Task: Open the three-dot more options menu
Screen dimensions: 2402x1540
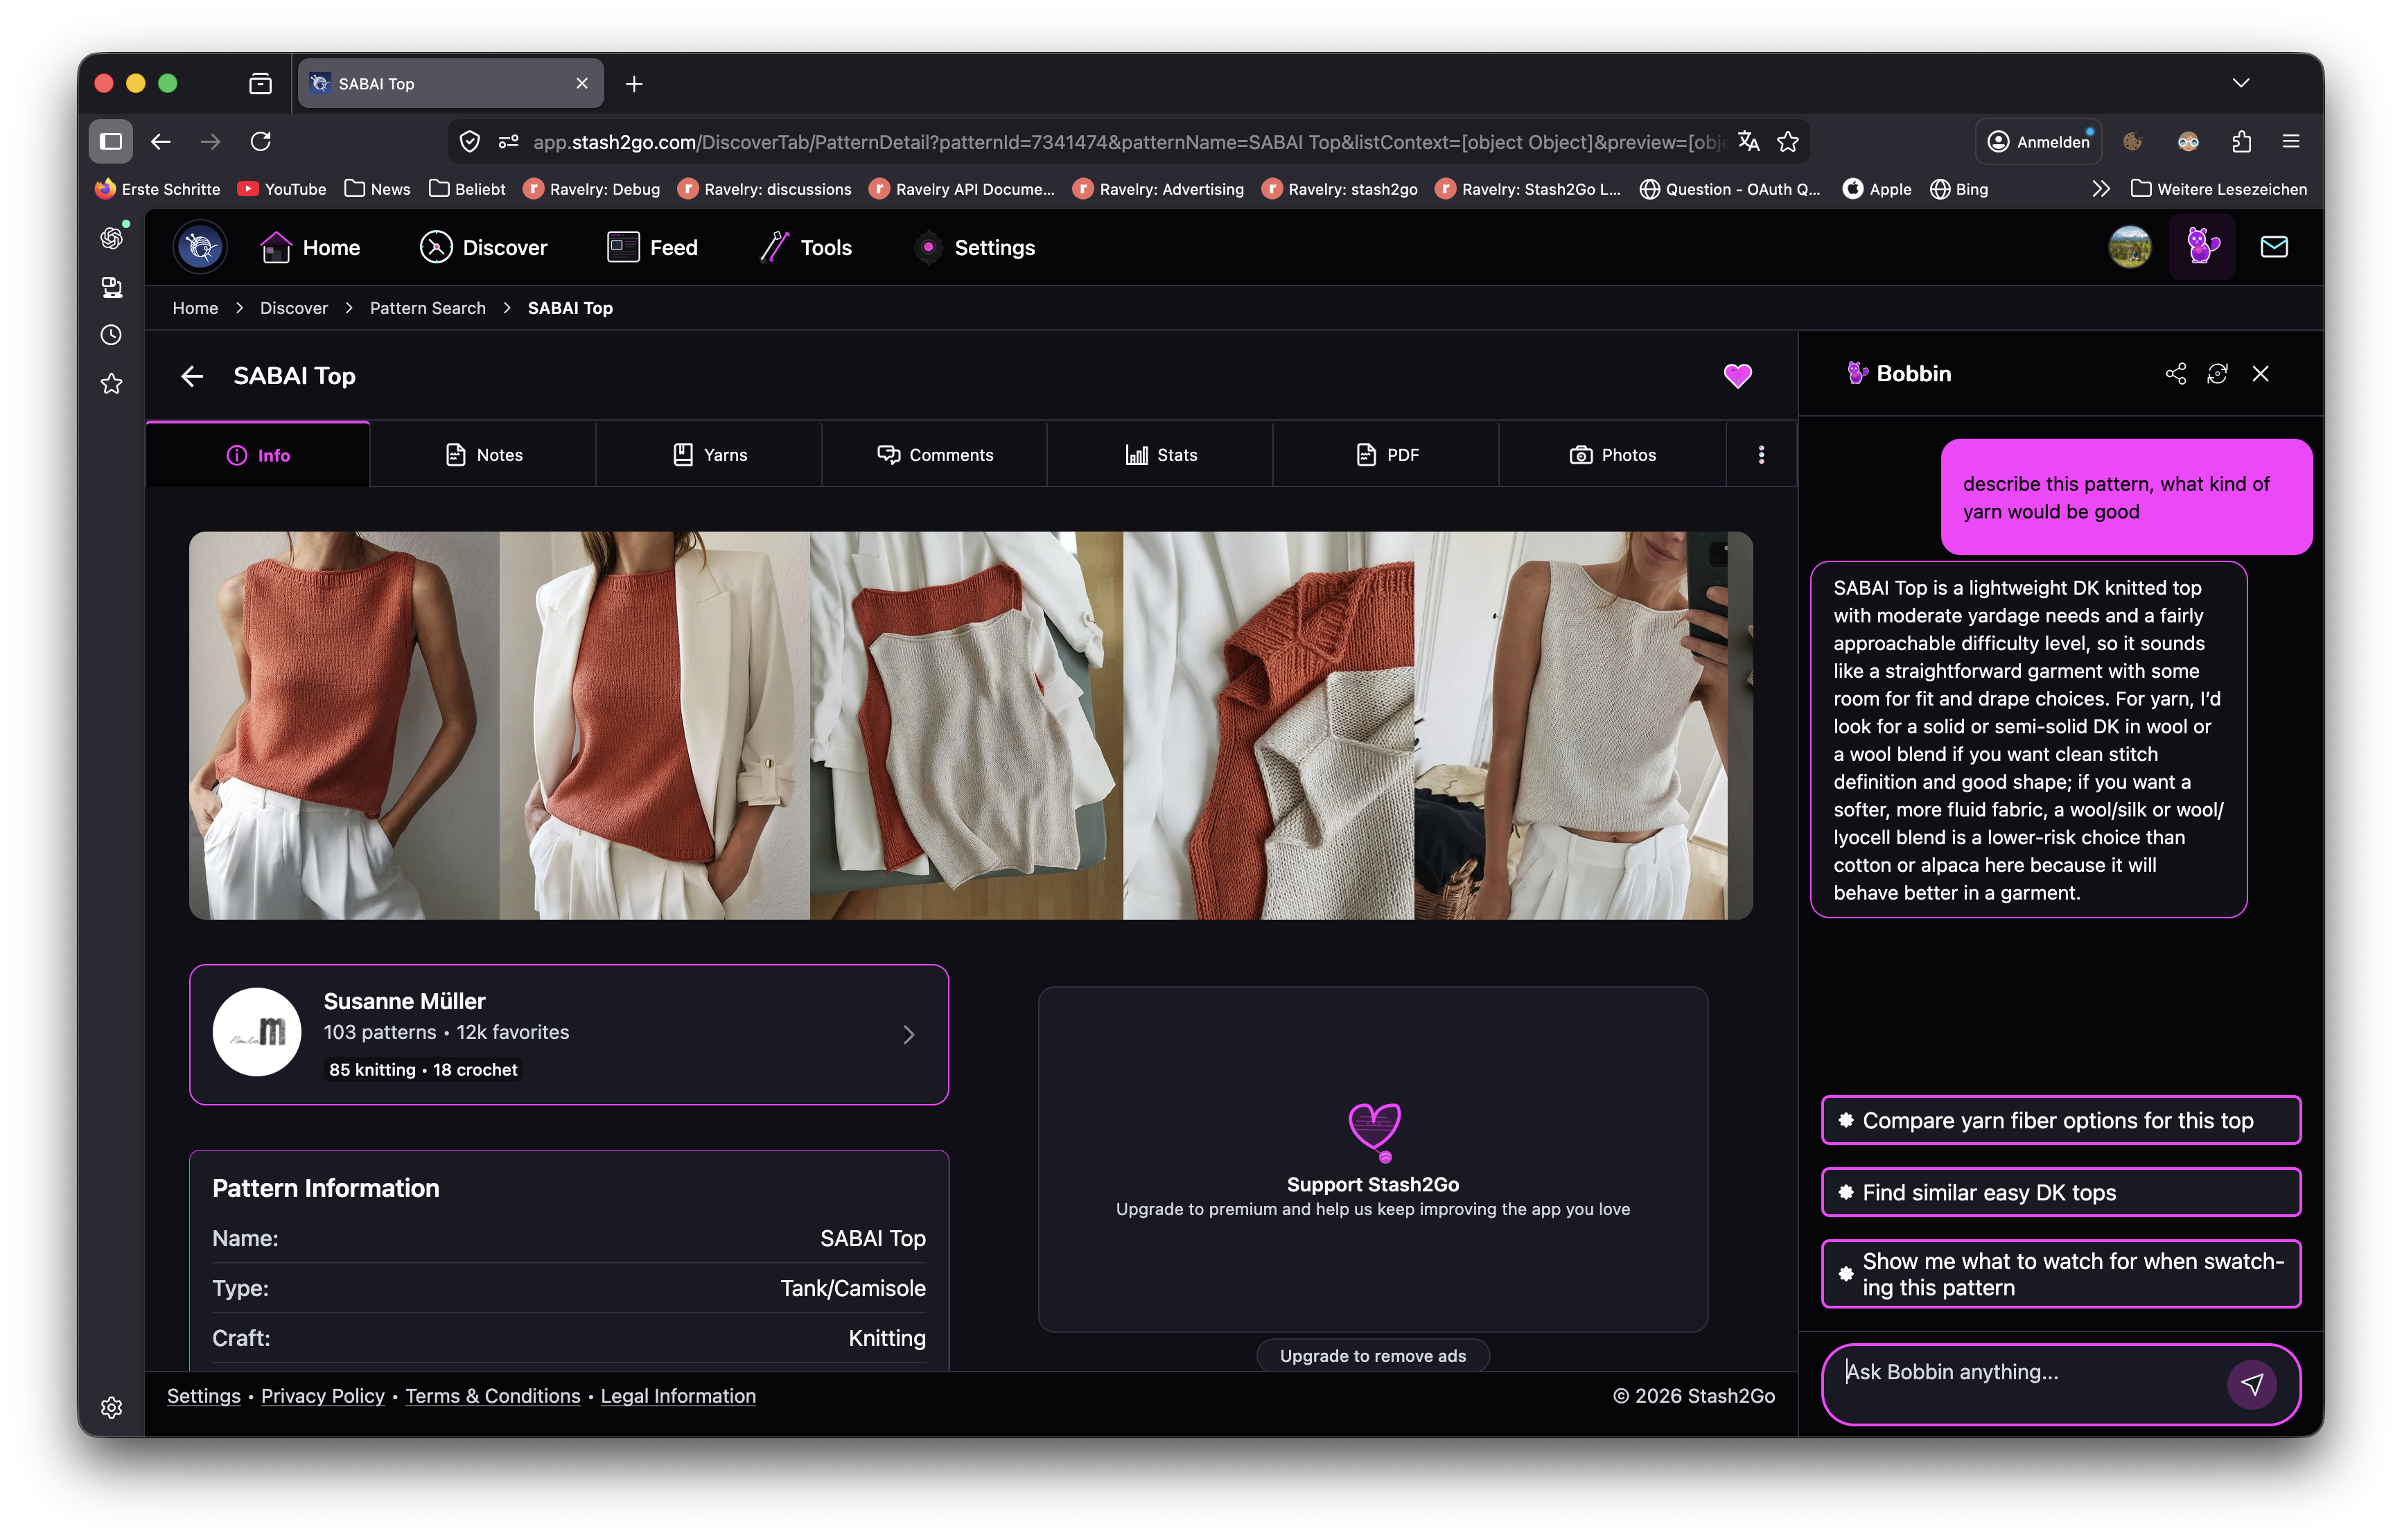Action: (x=1761, y=455)
